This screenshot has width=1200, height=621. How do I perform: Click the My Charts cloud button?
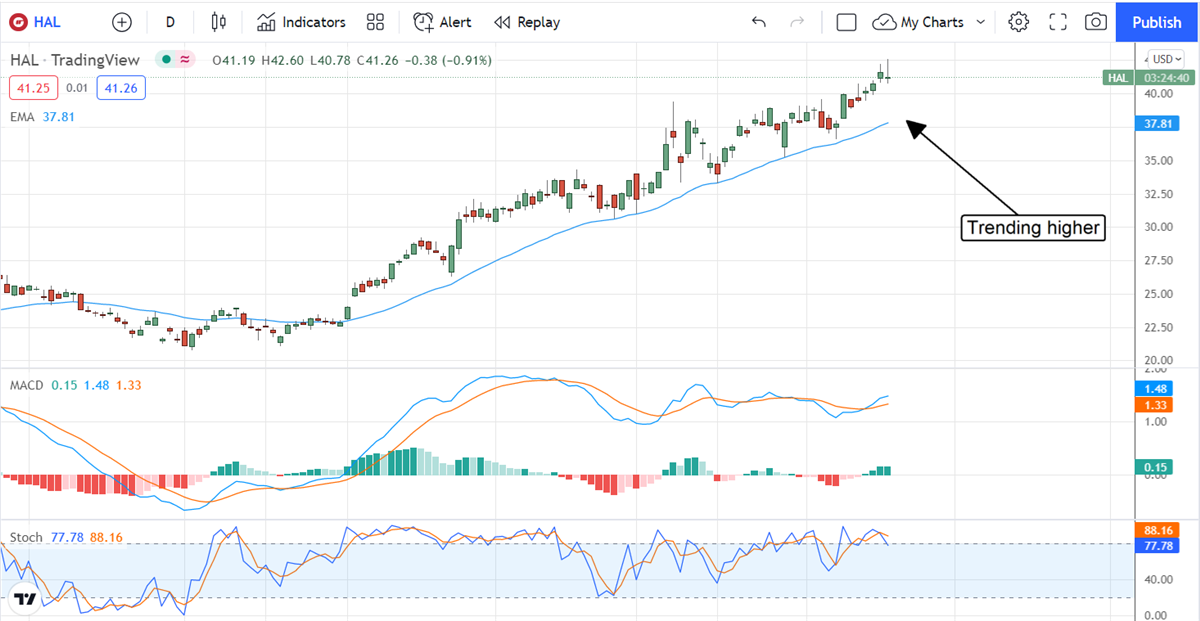point(919,22)
